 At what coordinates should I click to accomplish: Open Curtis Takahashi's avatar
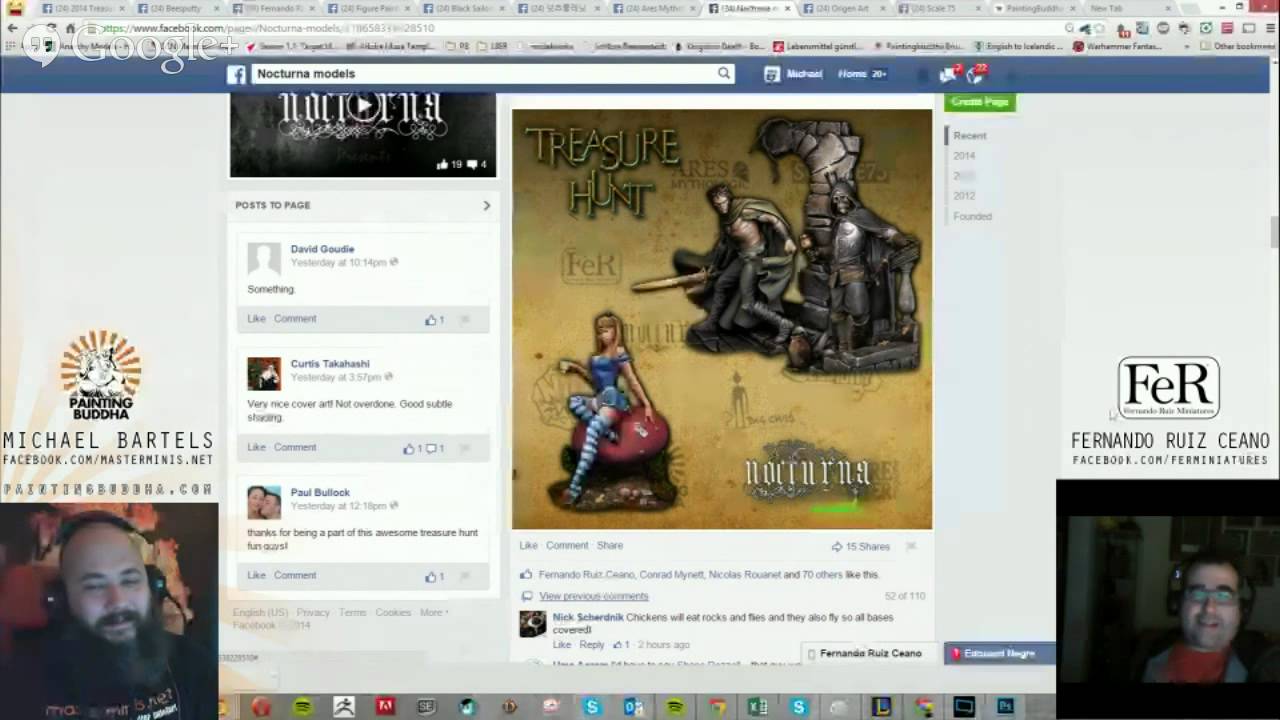coord(264,374)
